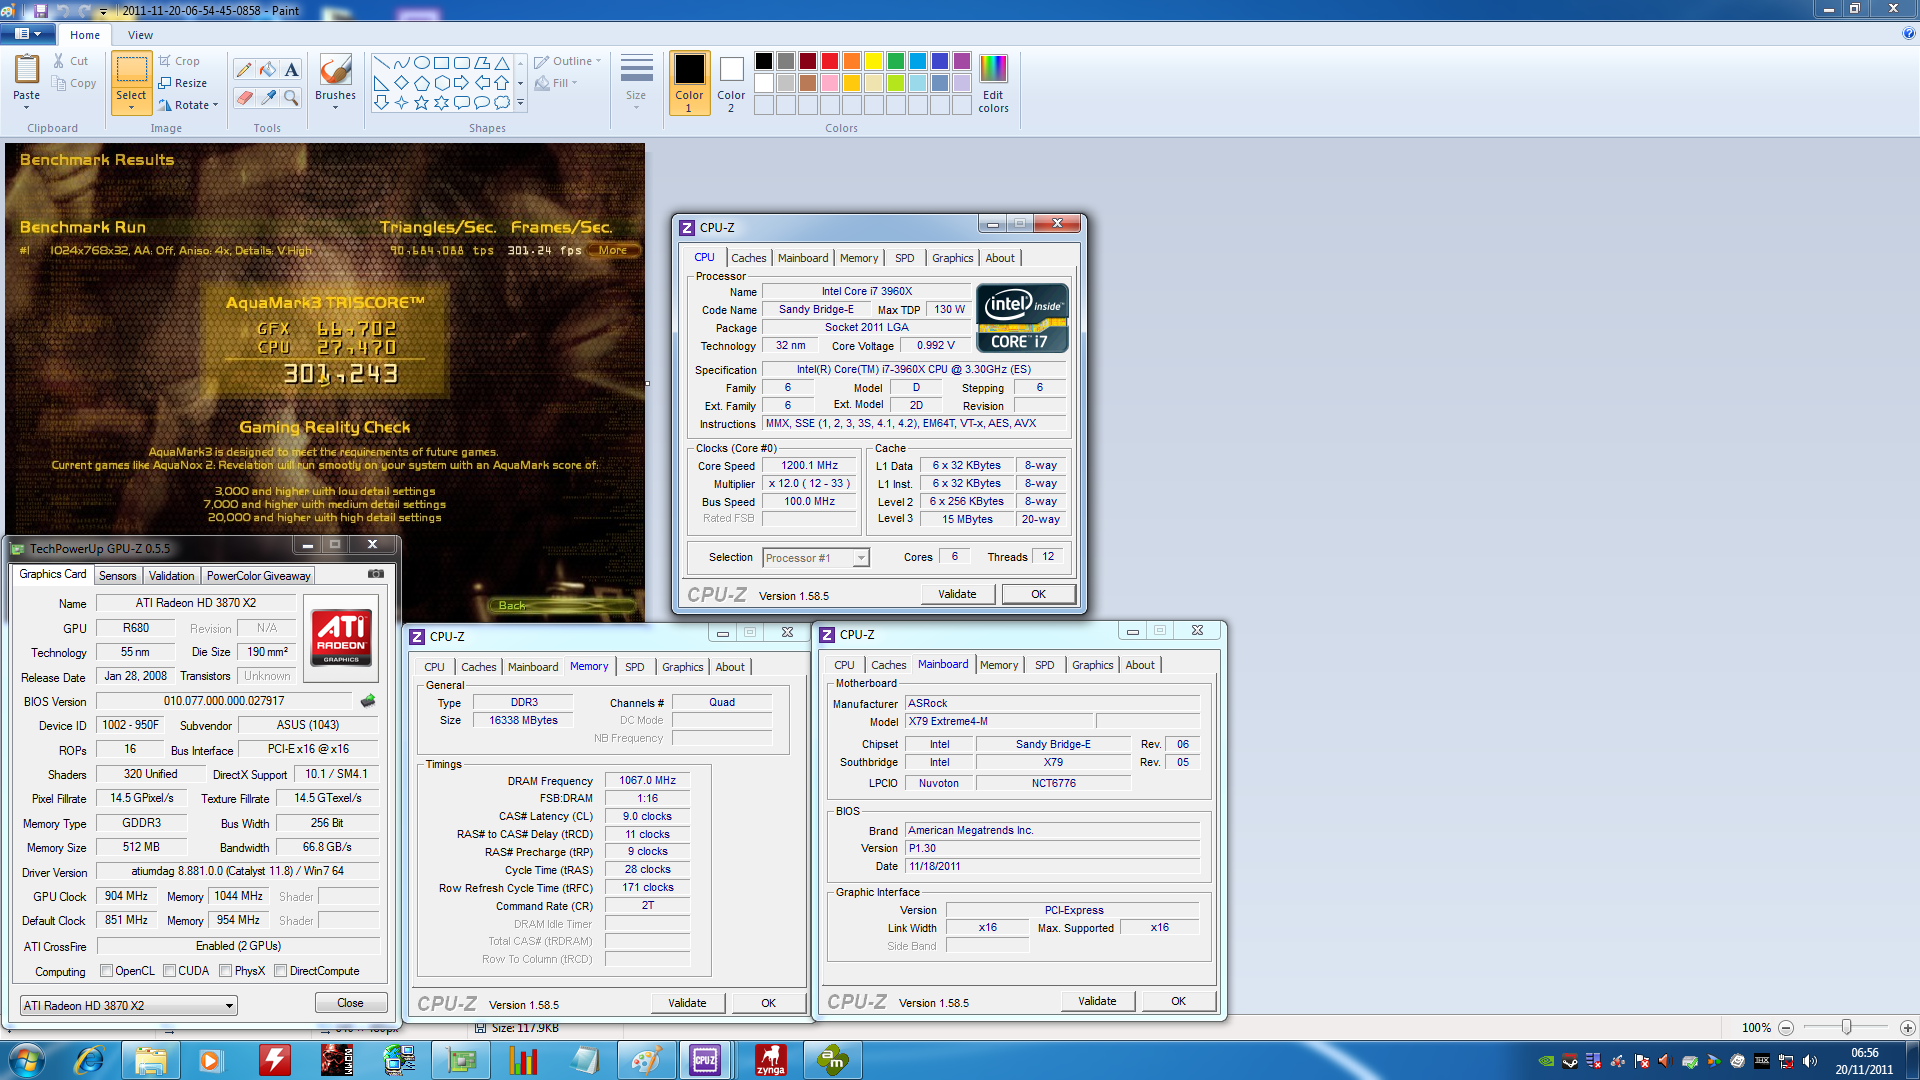
Task: Expand the Select tool dropdown arrow
Action: [131, 105]
